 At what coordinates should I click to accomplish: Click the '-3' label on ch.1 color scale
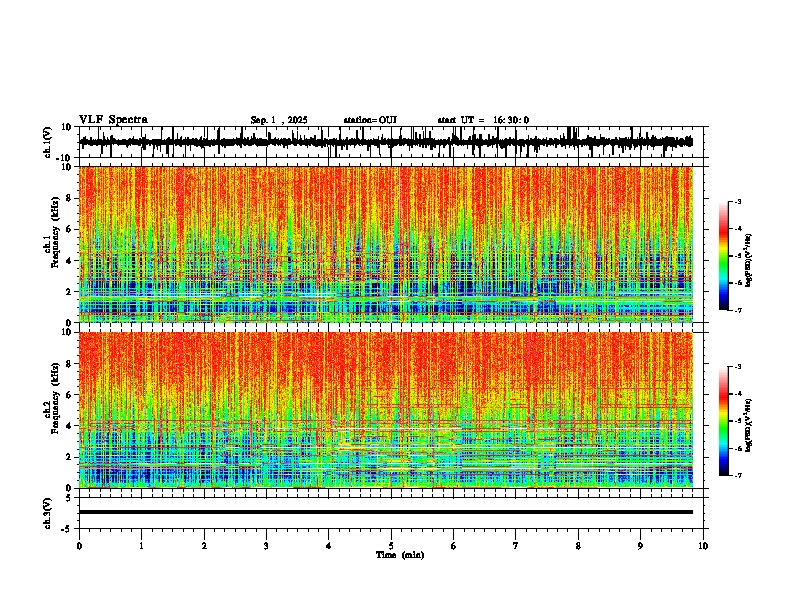point(737,201)
